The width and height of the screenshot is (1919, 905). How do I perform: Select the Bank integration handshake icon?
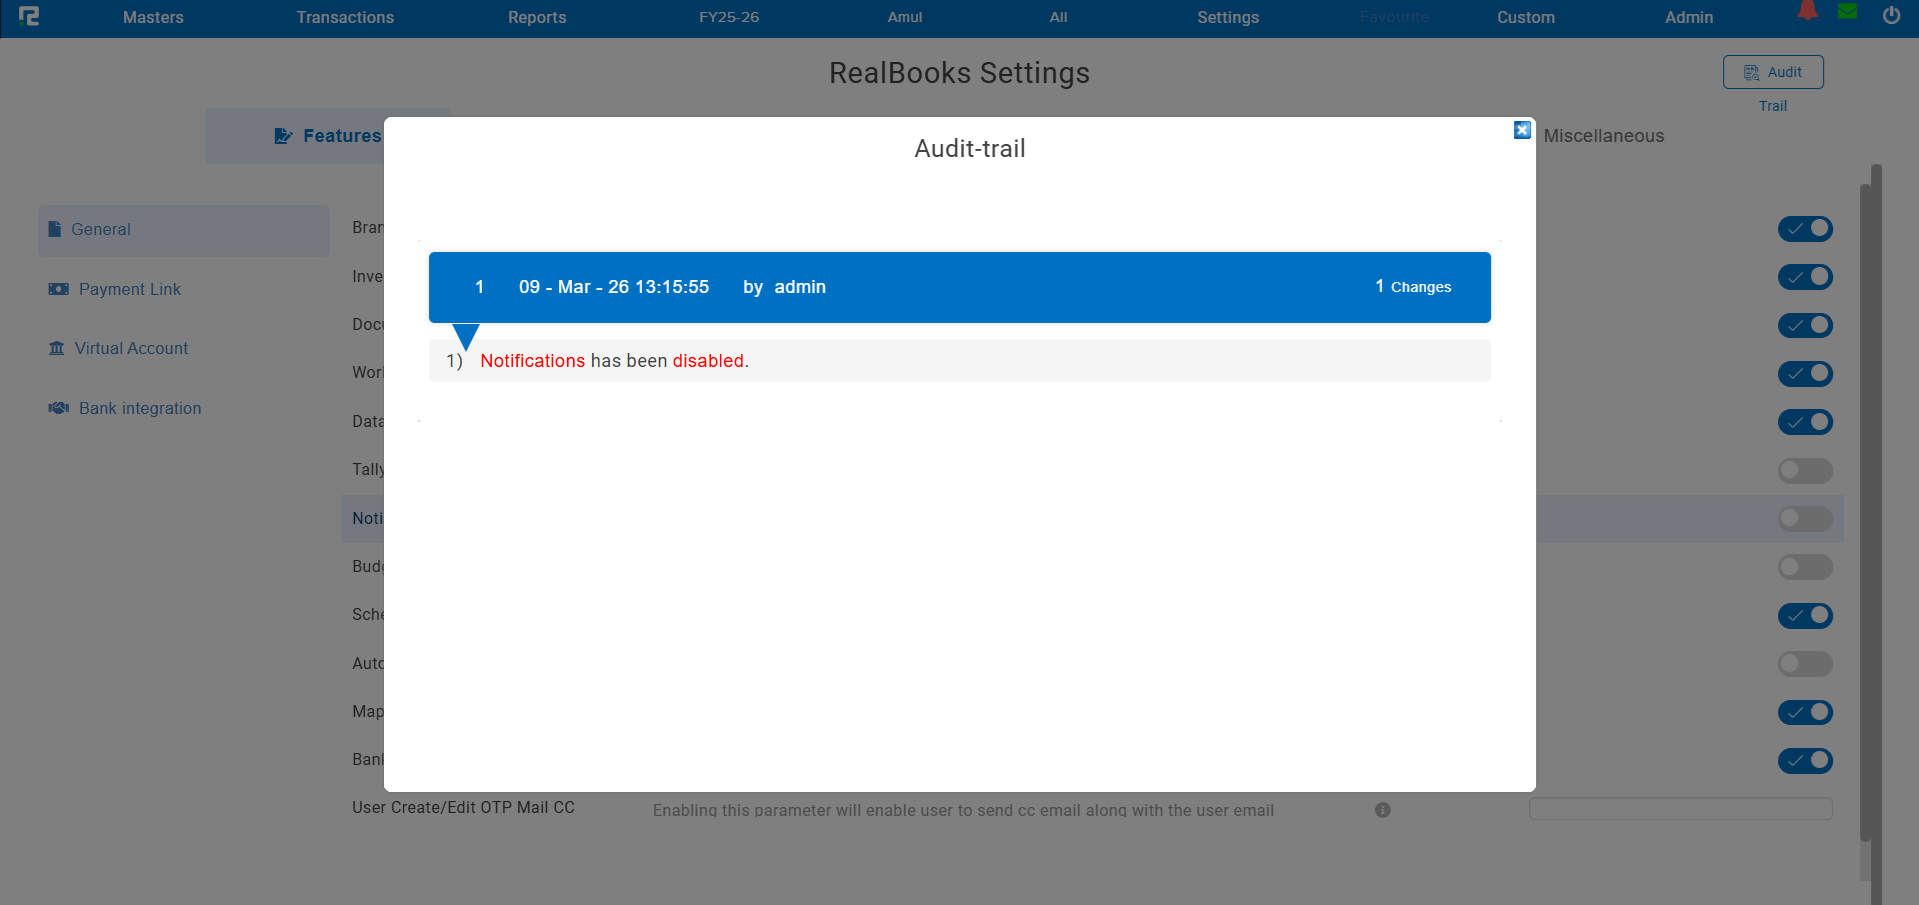point(57,408)
